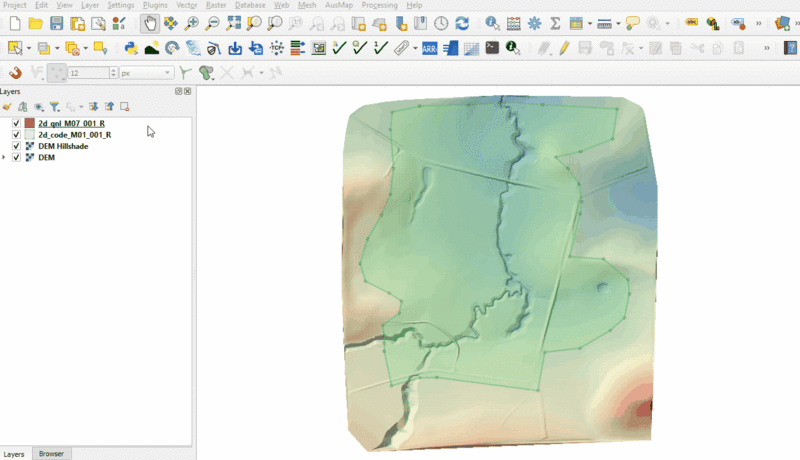Image resolution: width=800 pixels, height=460 pixels.
Task: Select the DEM Hillshade layer name
Action: pyautogui.click(x=63, y=146)
